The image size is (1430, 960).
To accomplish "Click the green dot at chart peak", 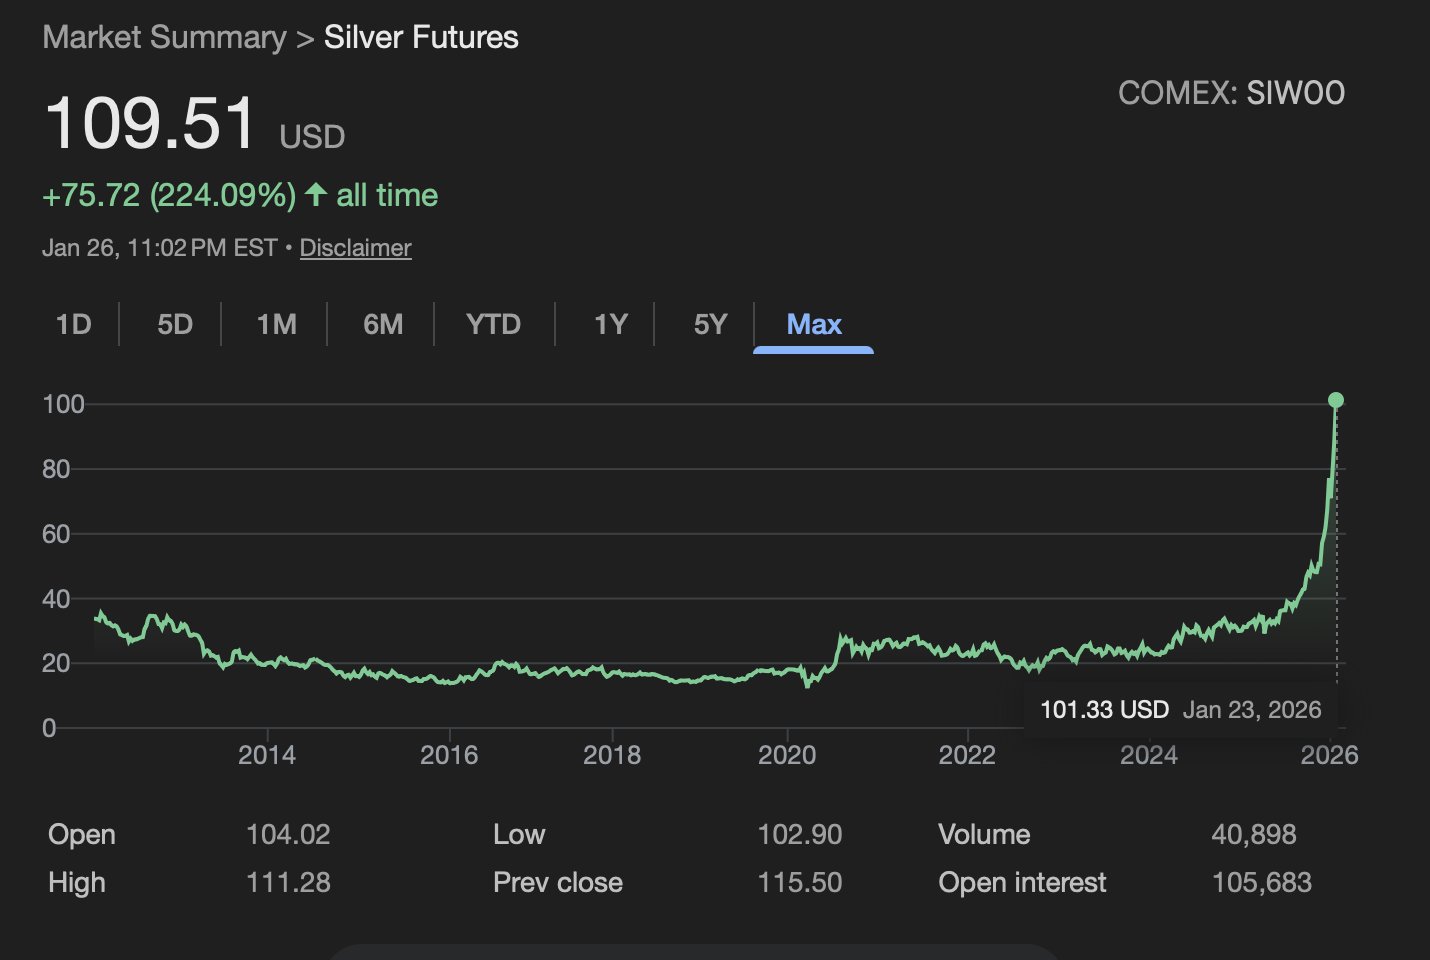I will (x=1336, y=401).
